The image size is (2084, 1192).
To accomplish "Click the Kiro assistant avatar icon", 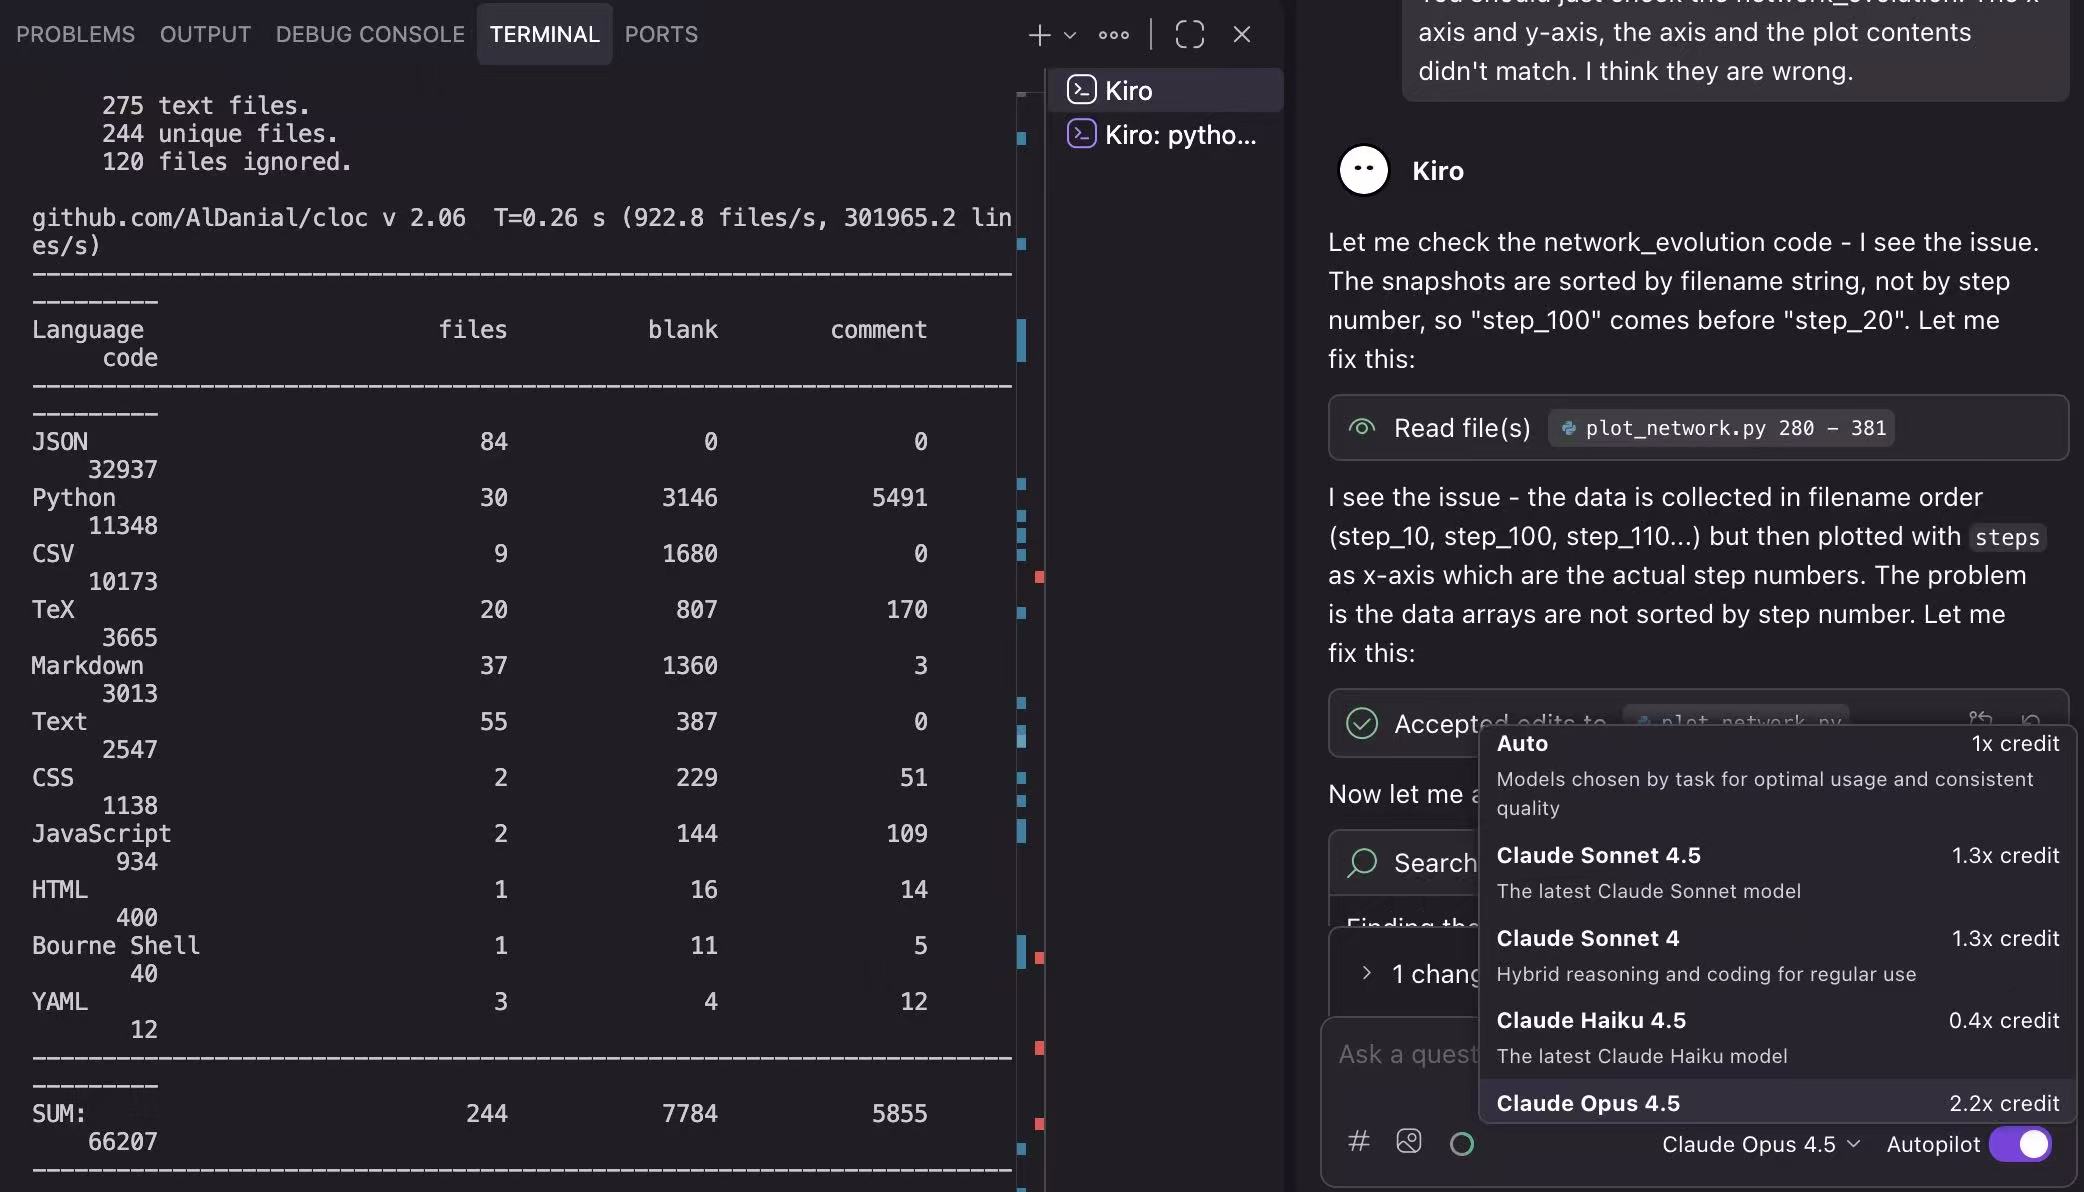I will pyautogui.click(x=1363, y=169).
